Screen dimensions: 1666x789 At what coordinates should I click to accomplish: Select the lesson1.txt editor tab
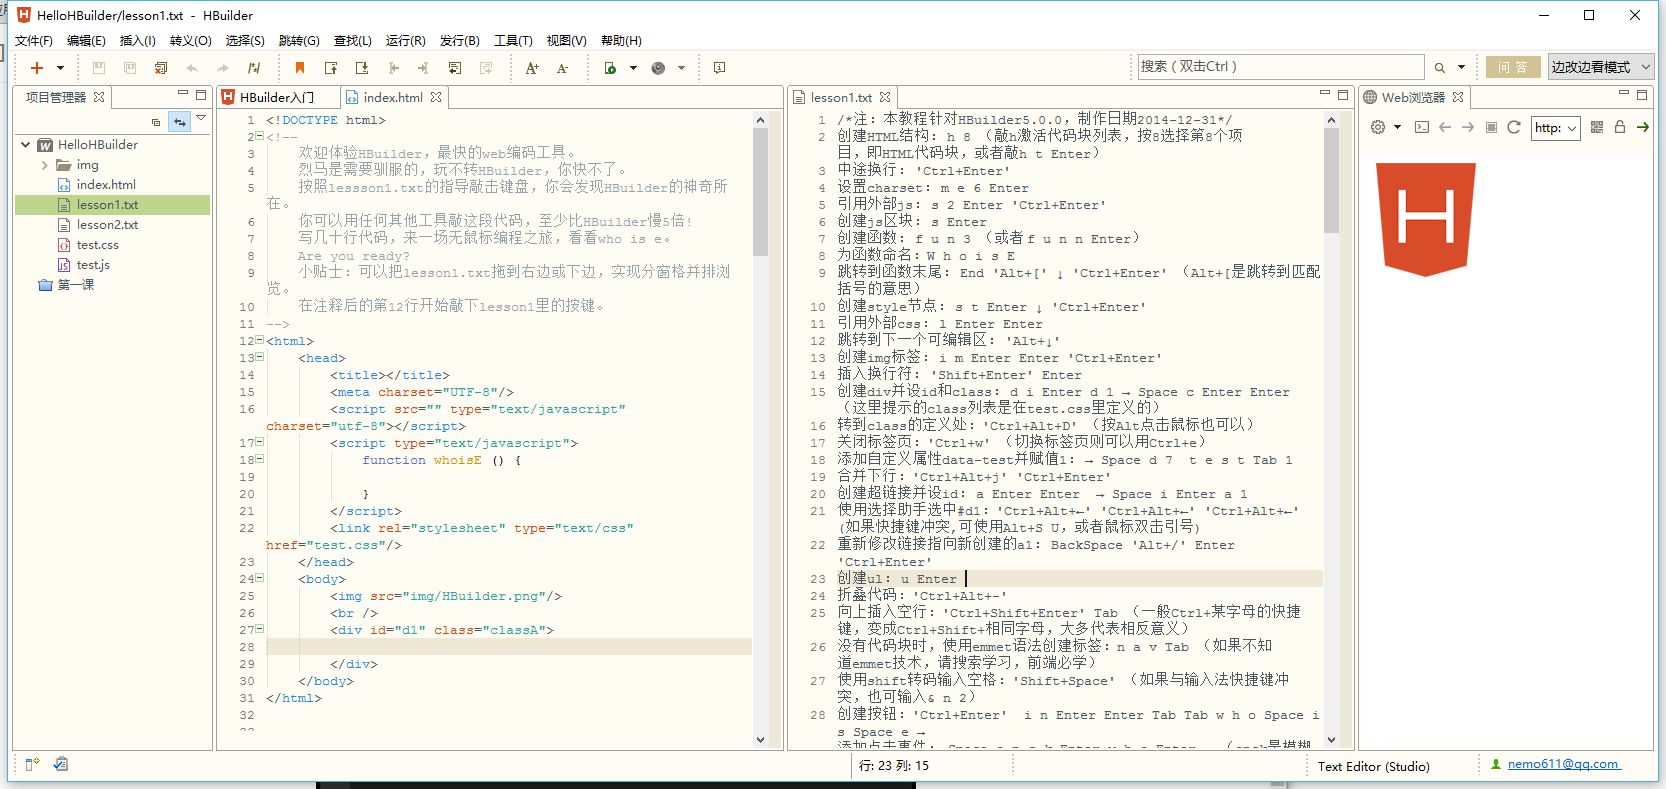pyautogui.click(x=841, y=97)
